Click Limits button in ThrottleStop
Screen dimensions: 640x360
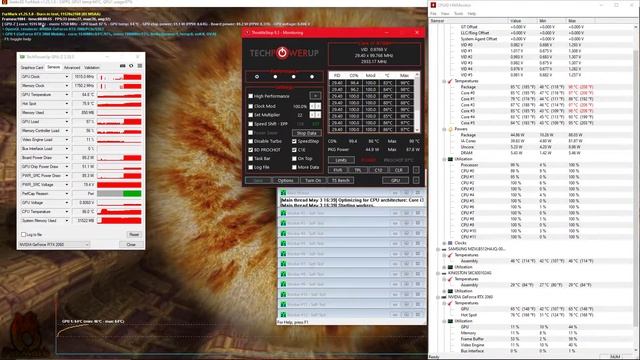[x=341, y=160]
